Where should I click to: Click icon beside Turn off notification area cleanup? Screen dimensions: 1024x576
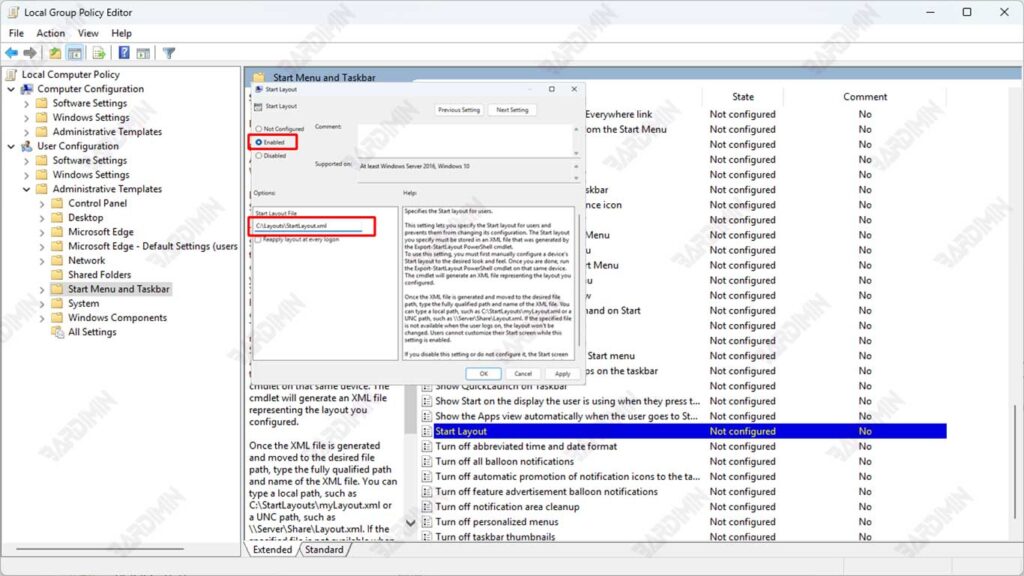426,507
